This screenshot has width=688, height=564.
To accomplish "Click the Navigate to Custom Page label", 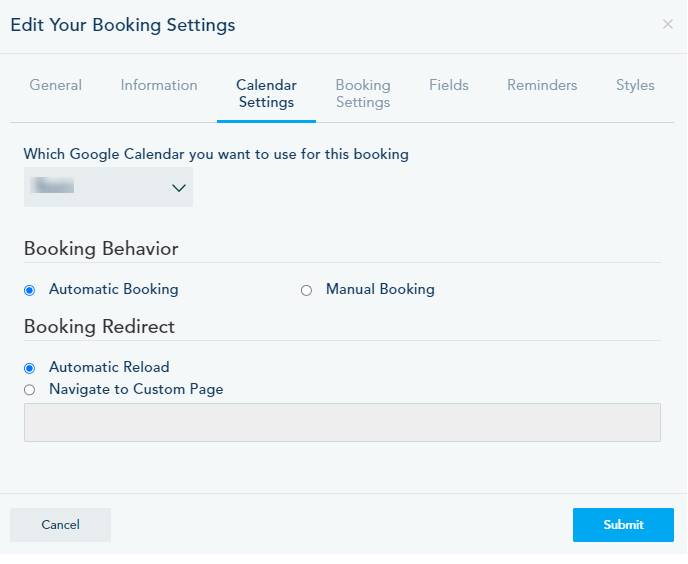I will pos(136,389).
